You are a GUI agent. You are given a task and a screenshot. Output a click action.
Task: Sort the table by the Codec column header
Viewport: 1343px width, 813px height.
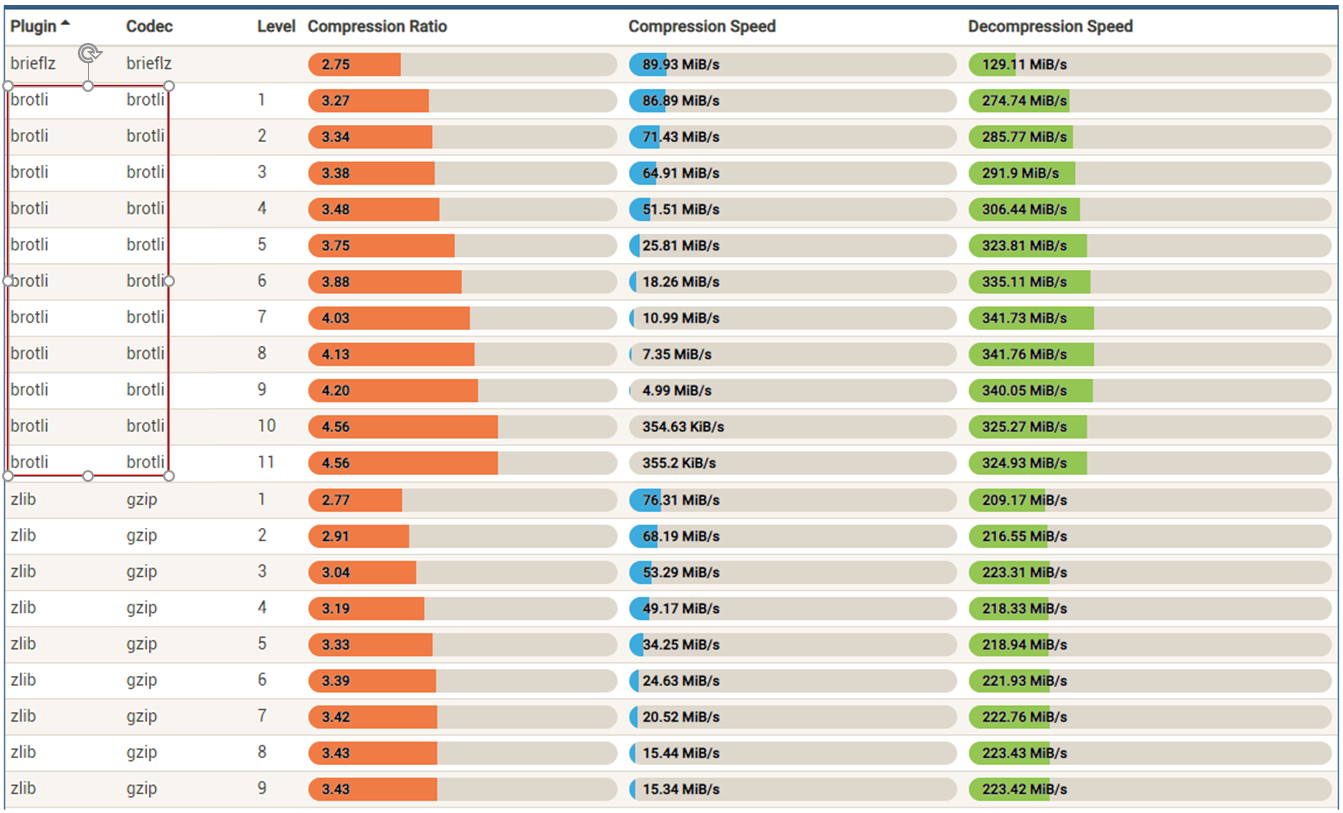(x=149, y=26)
